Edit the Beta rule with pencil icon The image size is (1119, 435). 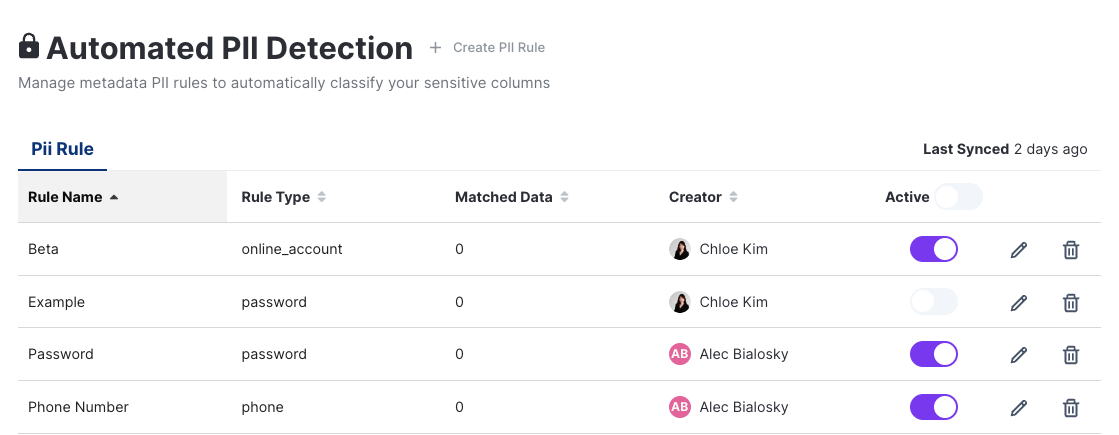click(1019, 250)
